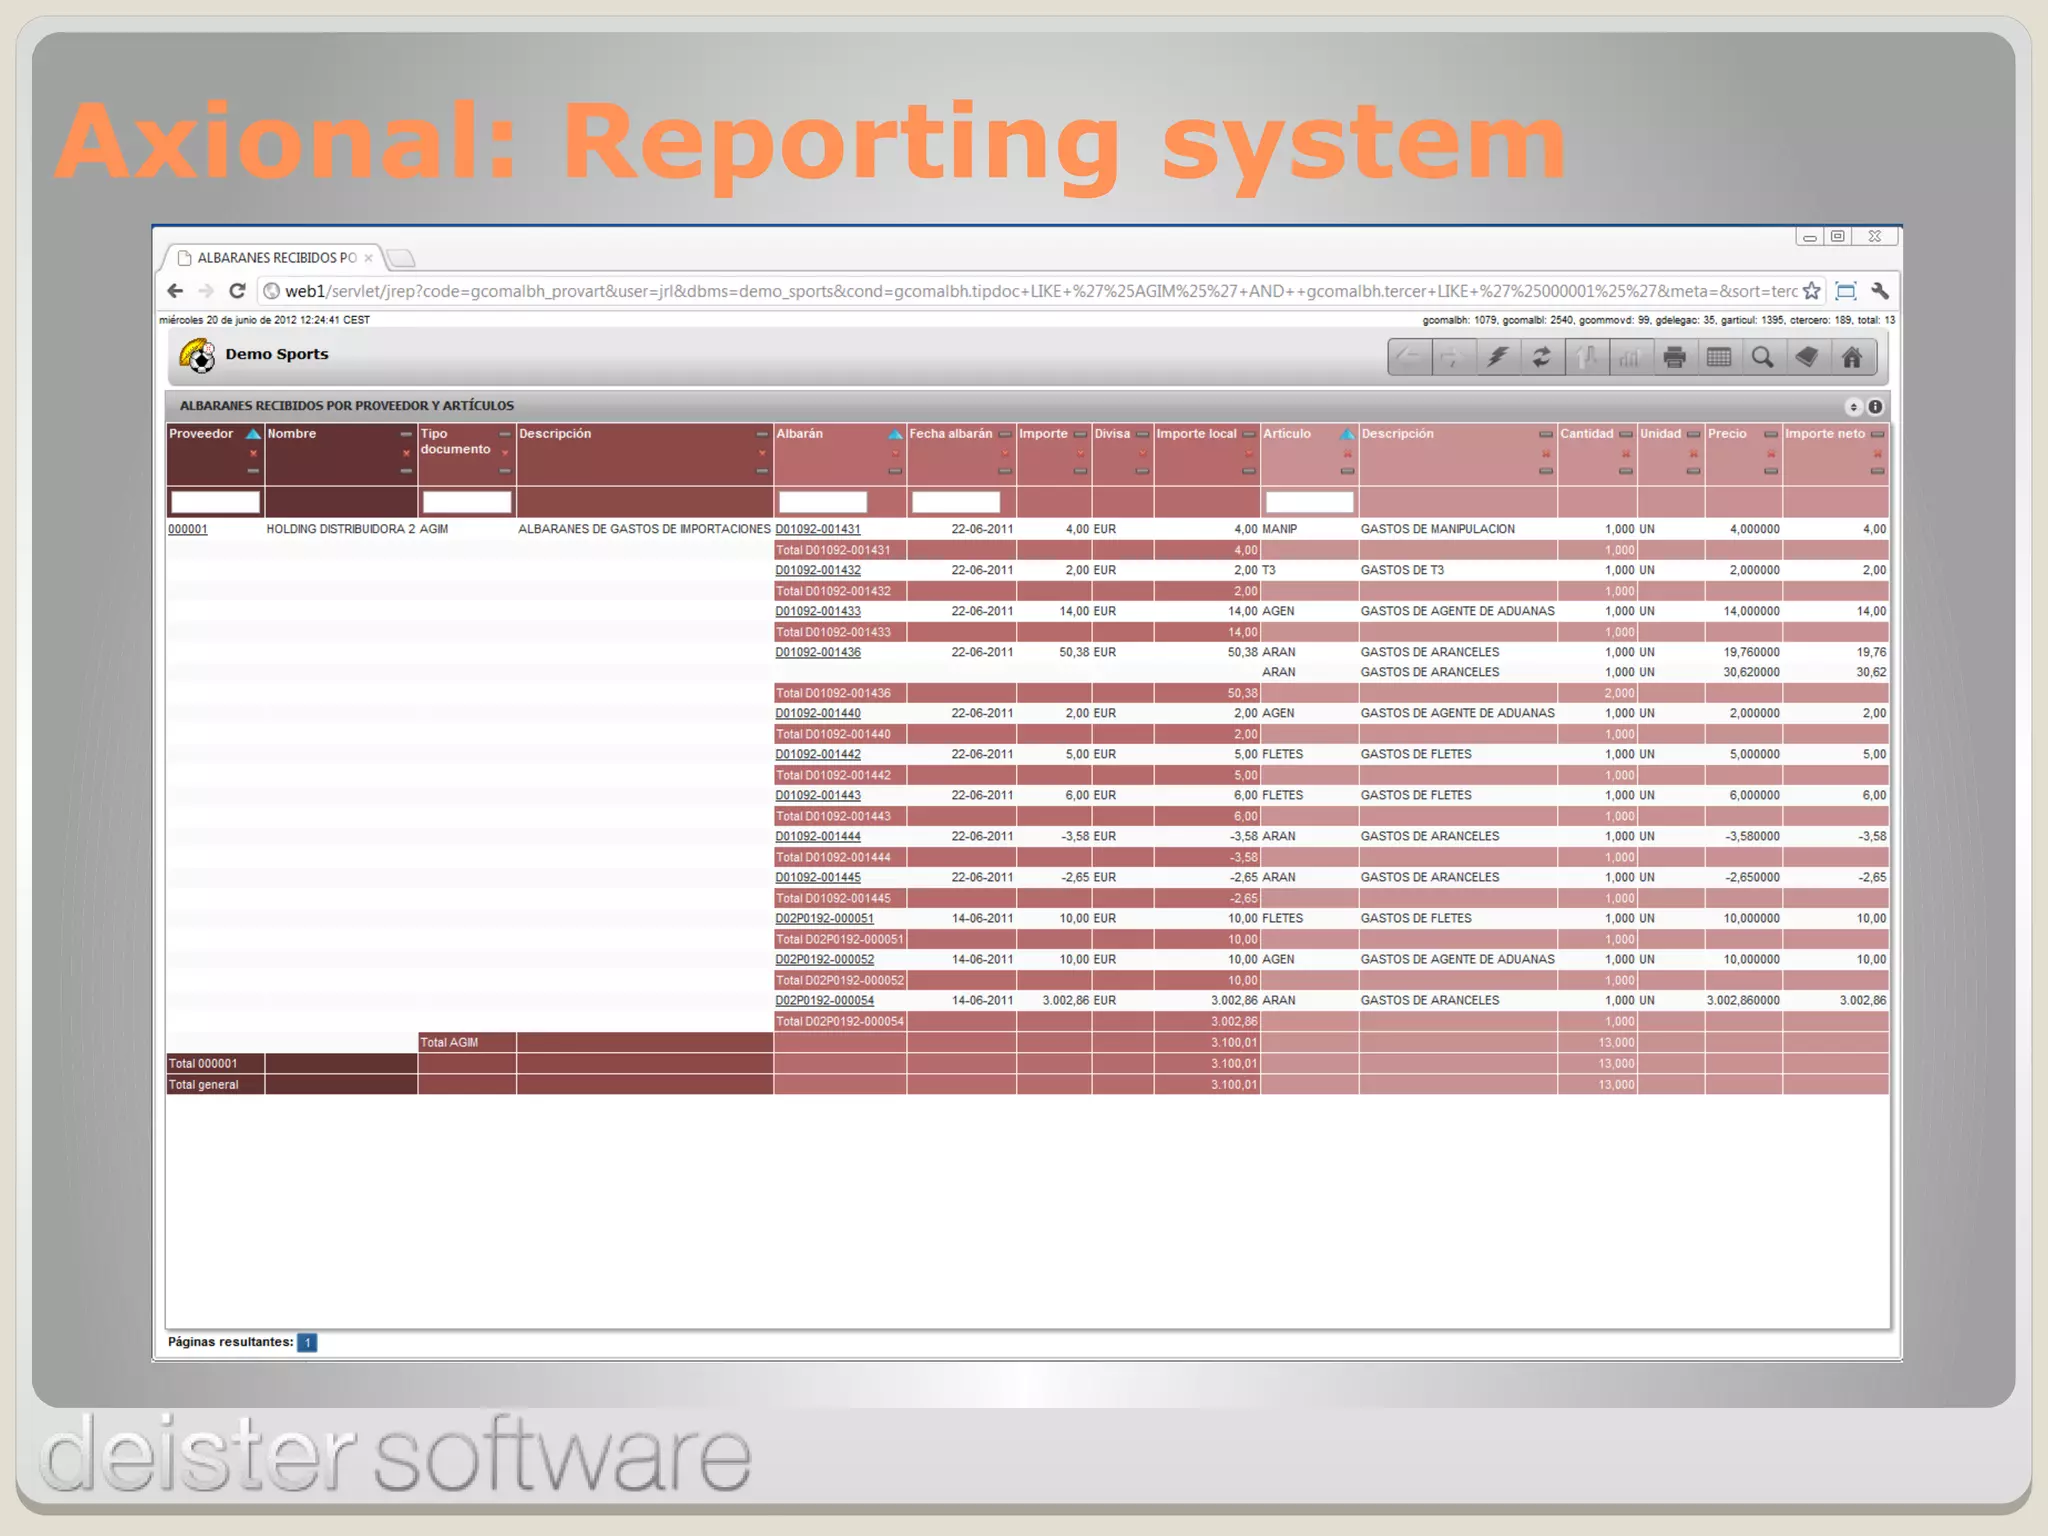Click the lightning bolt toolbar icon
The width and height of the screenshot is (2048, 1536).
point(1497,357)
